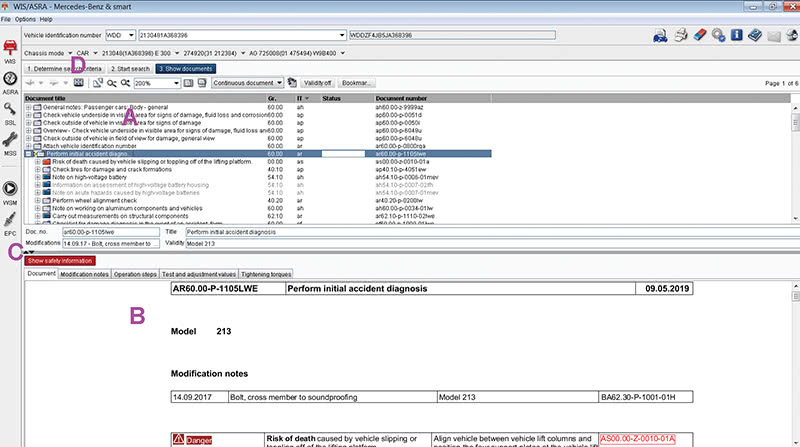Click the grid view icon beside navigation arrows
This screenshot has width=800, height=447.
[79, 83]
